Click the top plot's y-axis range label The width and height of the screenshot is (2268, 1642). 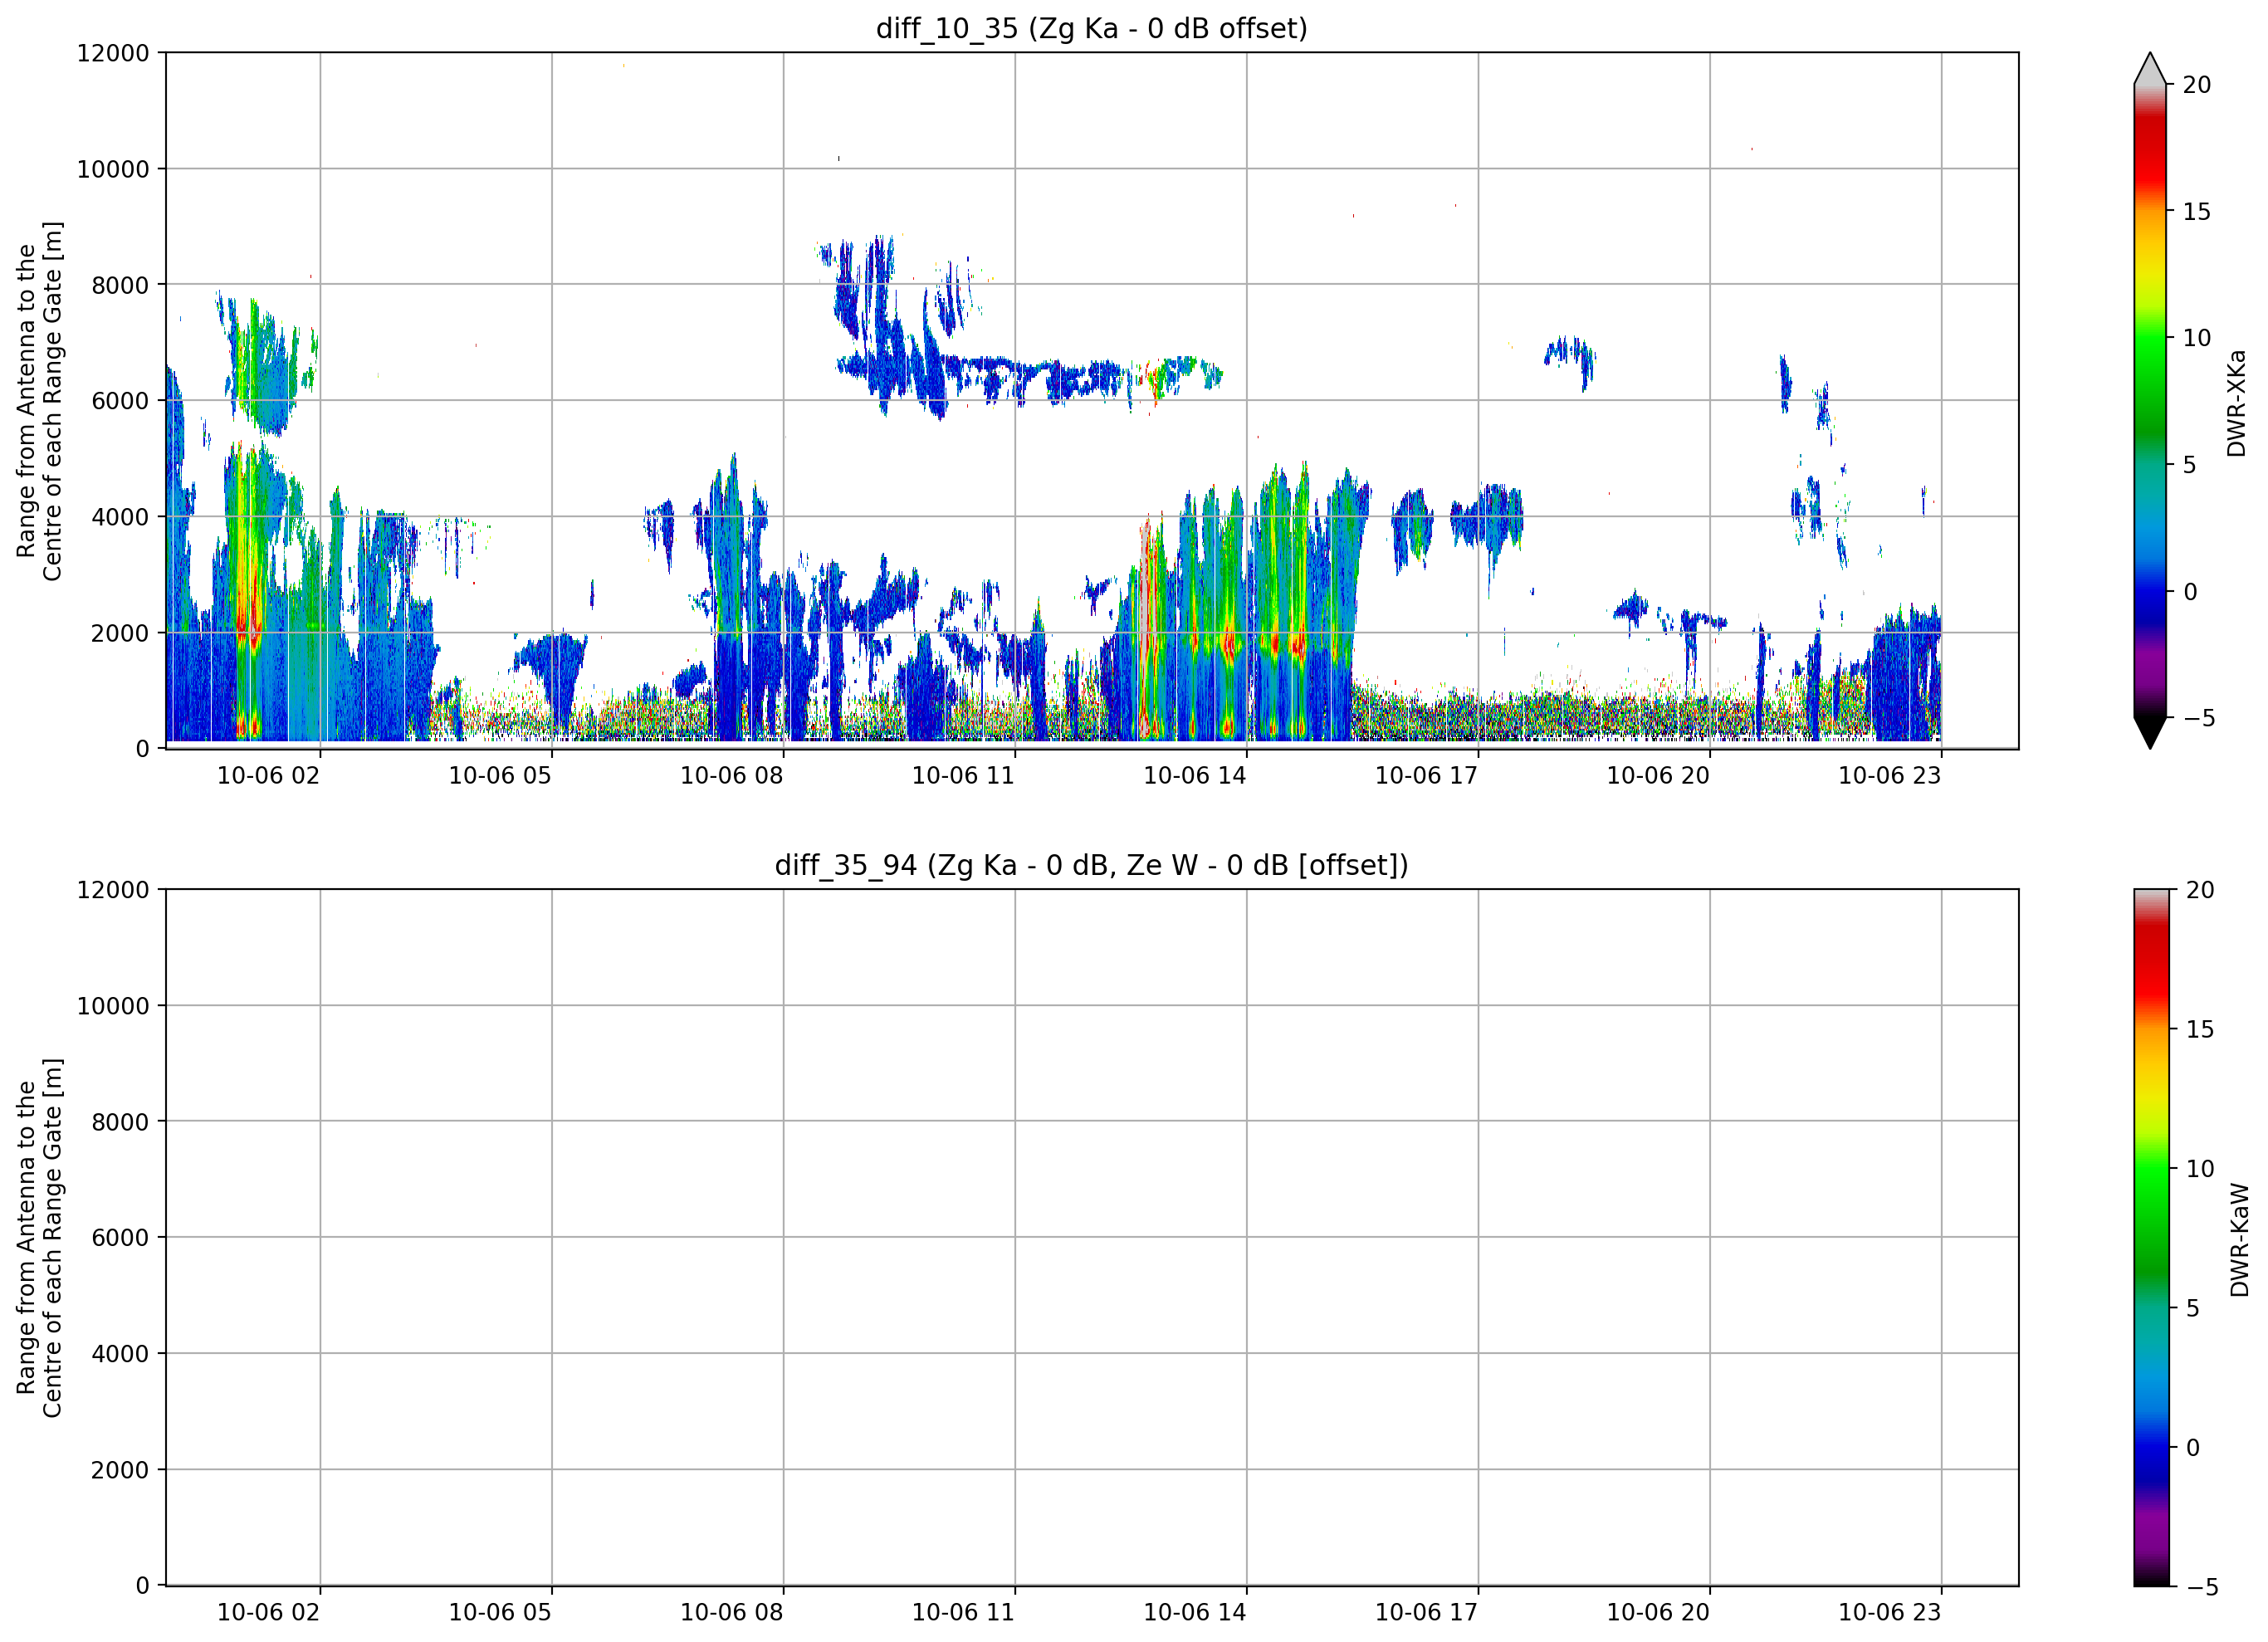click(39, 401)
